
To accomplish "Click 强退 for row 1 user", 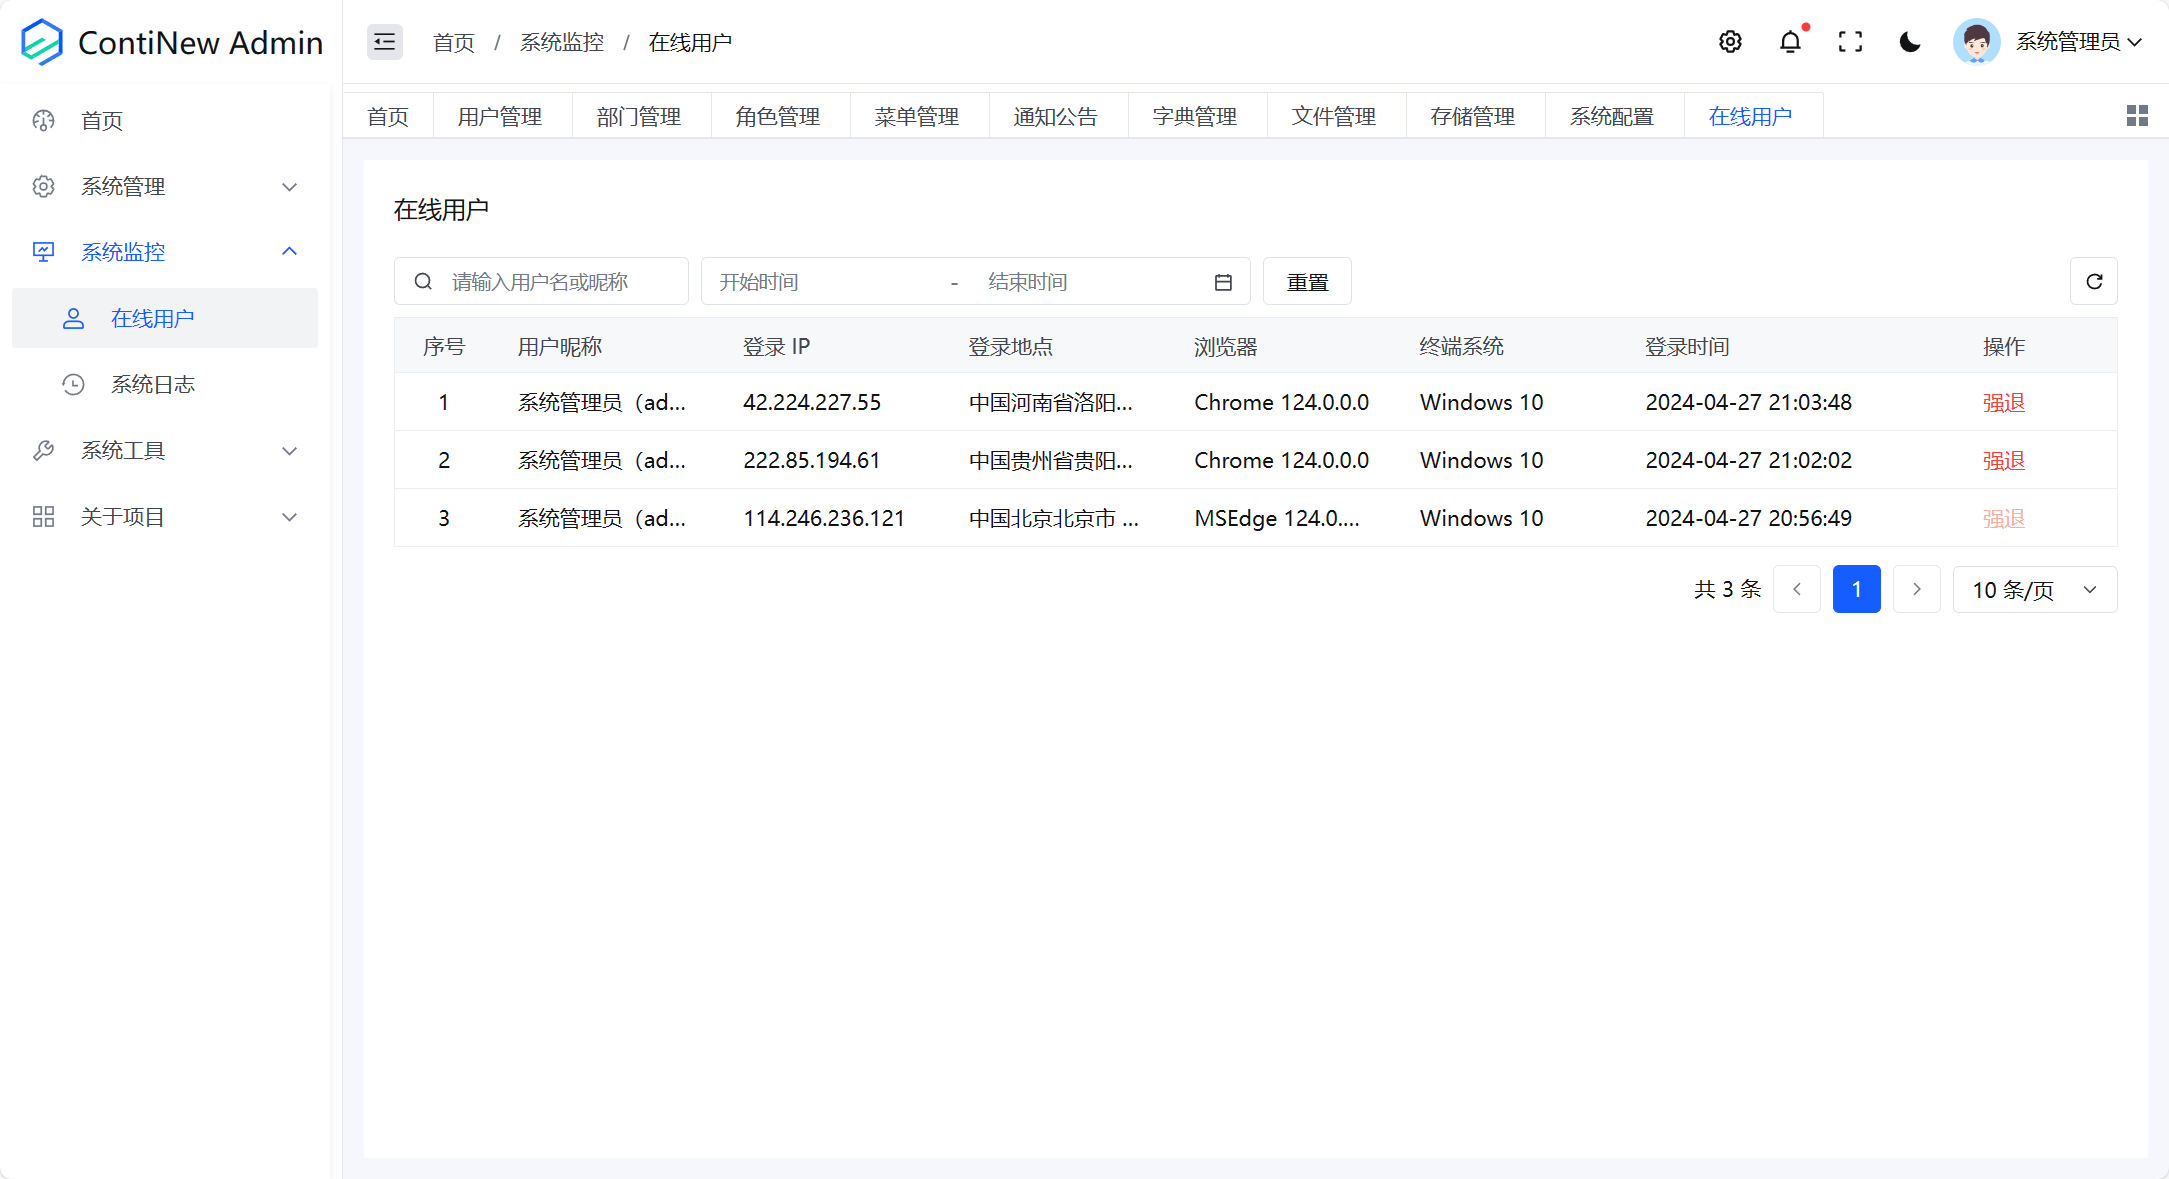I will tap(2003, 403).
